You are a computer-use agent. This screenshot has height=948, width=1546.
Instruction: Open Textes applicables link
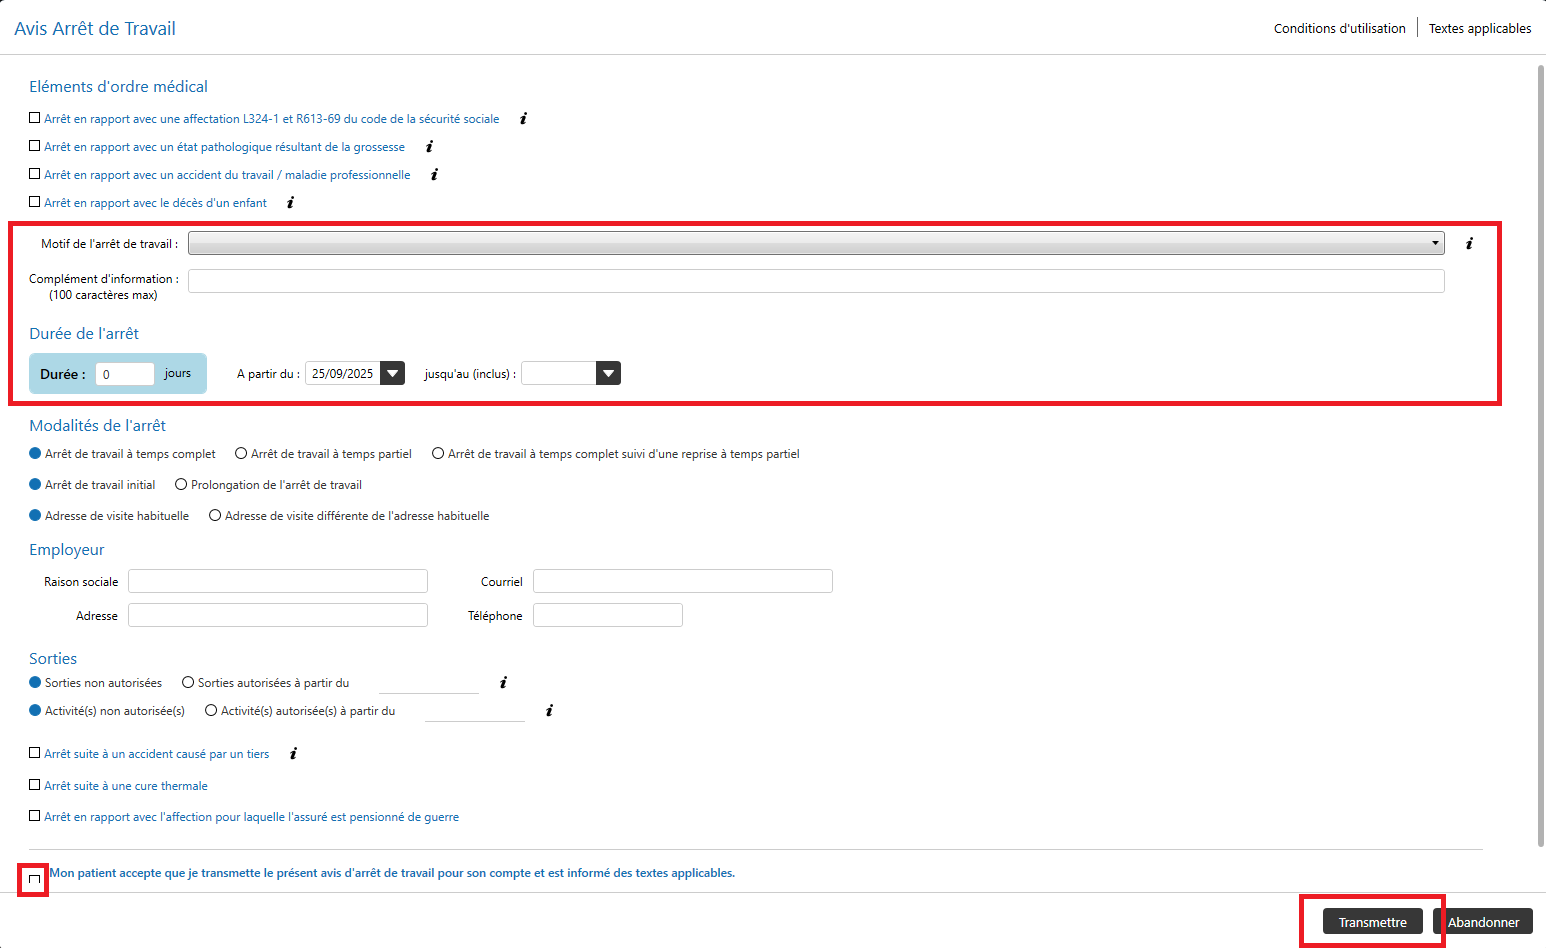coord(1479,29)
